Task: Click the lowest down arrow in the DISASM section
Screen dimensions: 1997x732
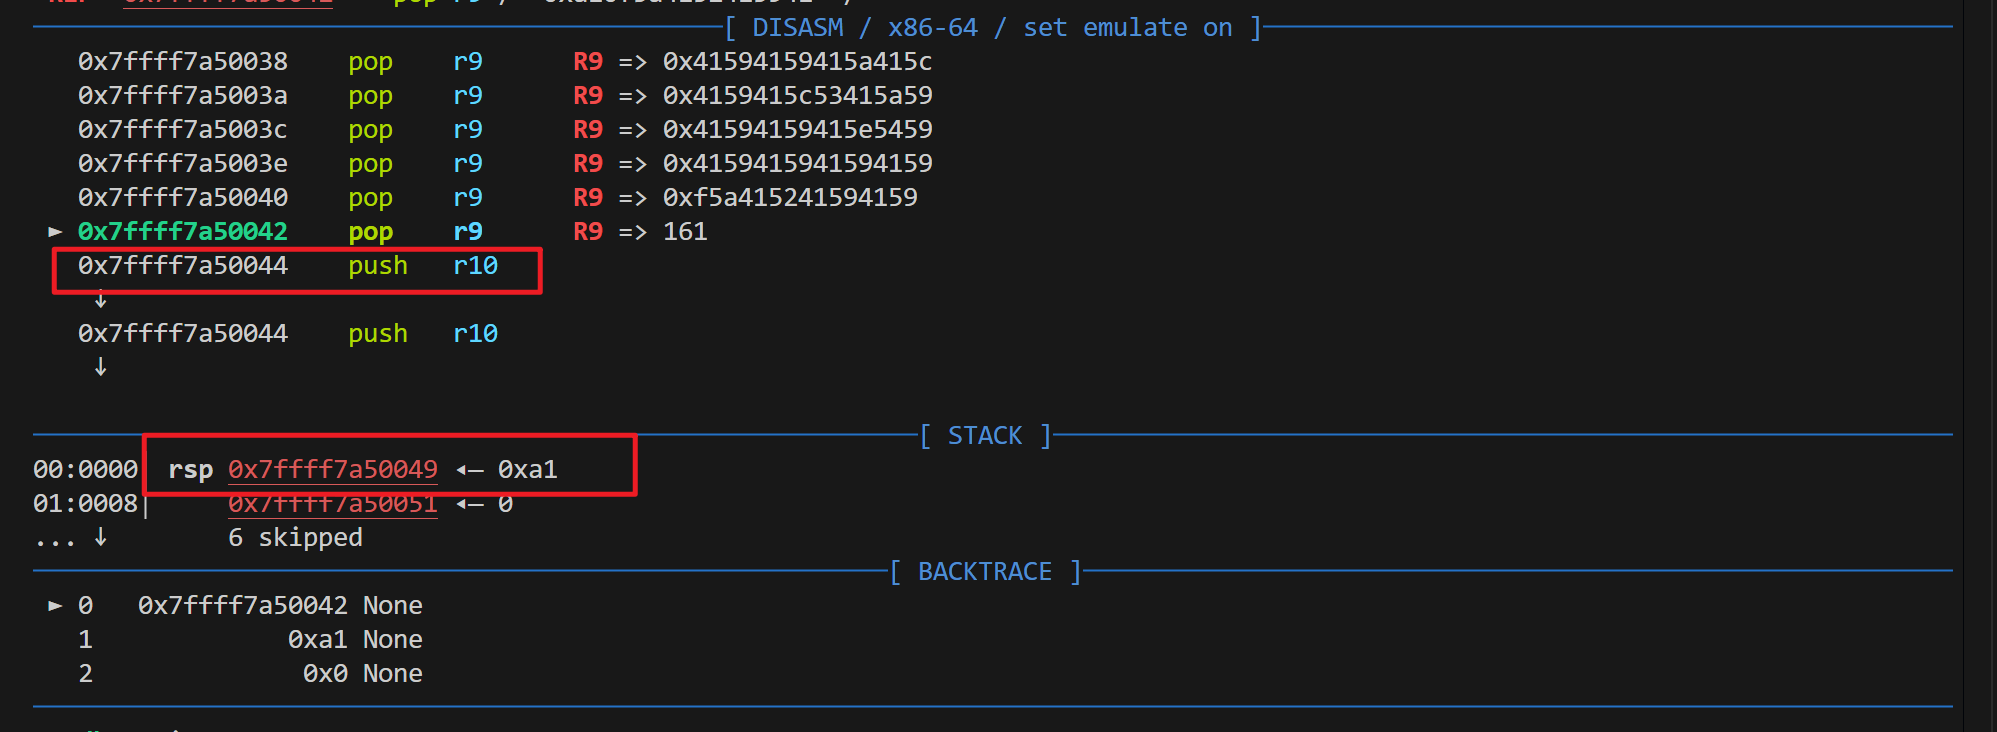Action: click(x=100, y=367)
